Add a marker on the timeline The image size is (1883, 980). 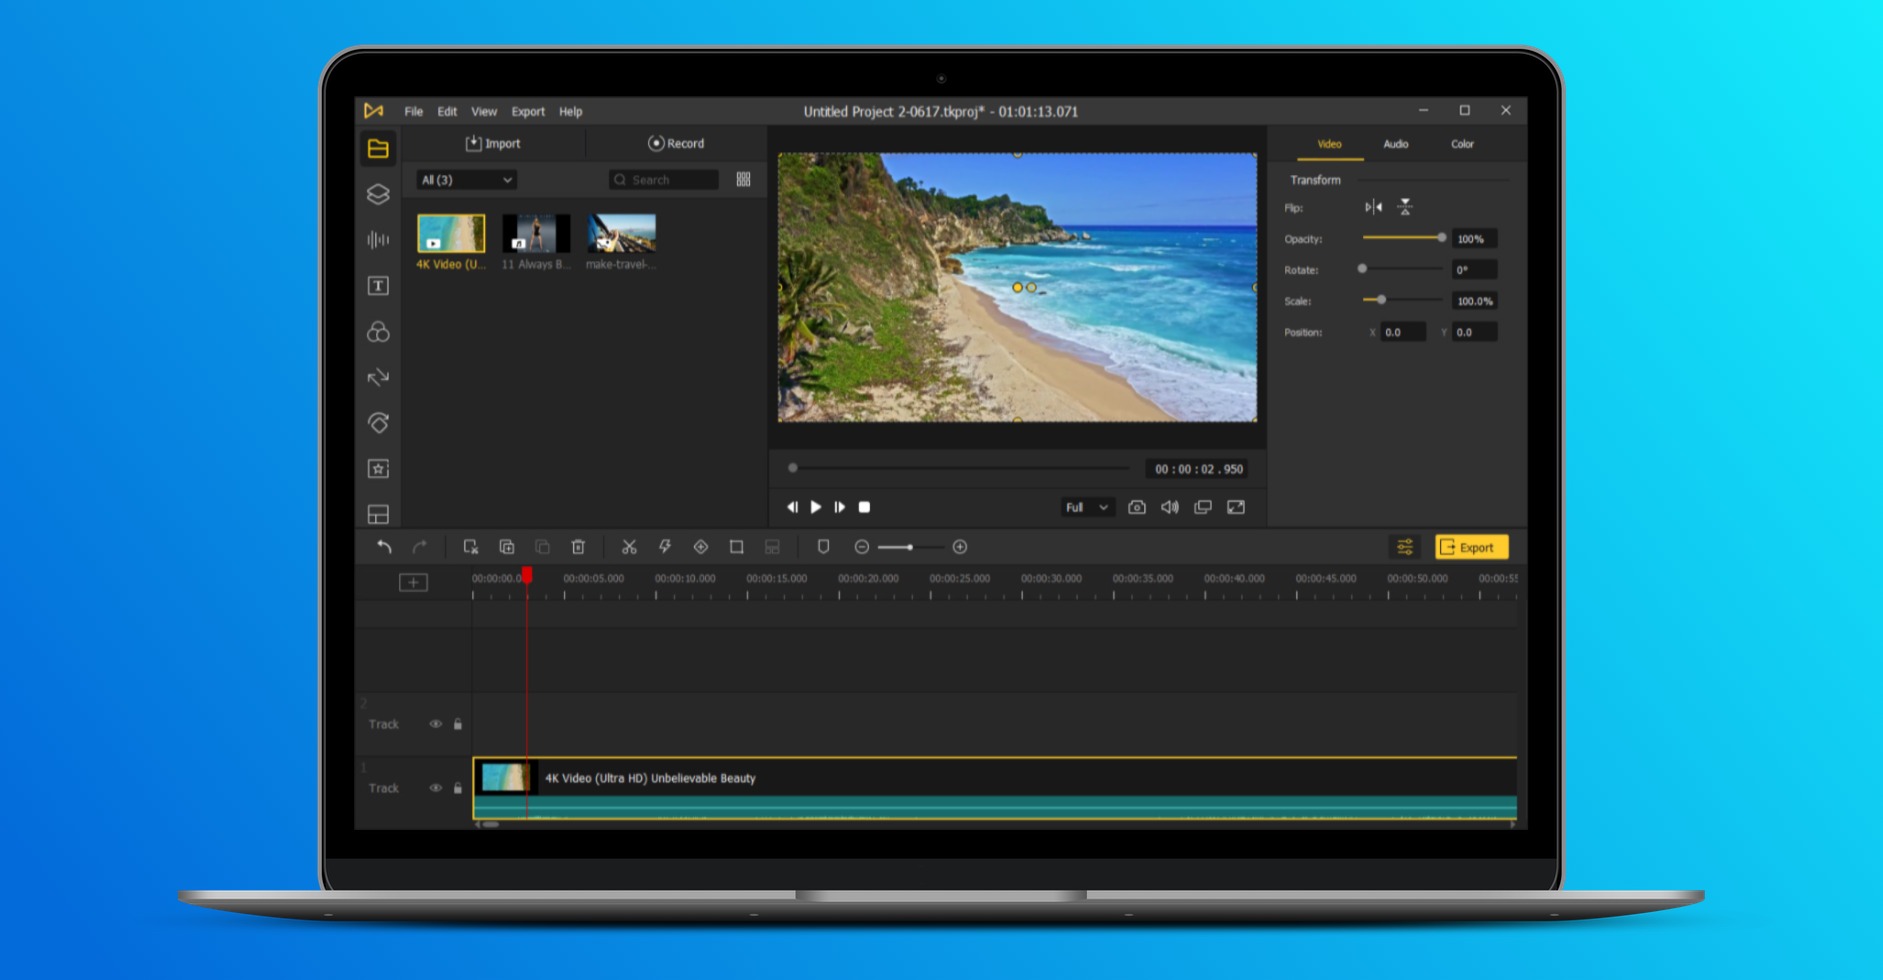823,547
